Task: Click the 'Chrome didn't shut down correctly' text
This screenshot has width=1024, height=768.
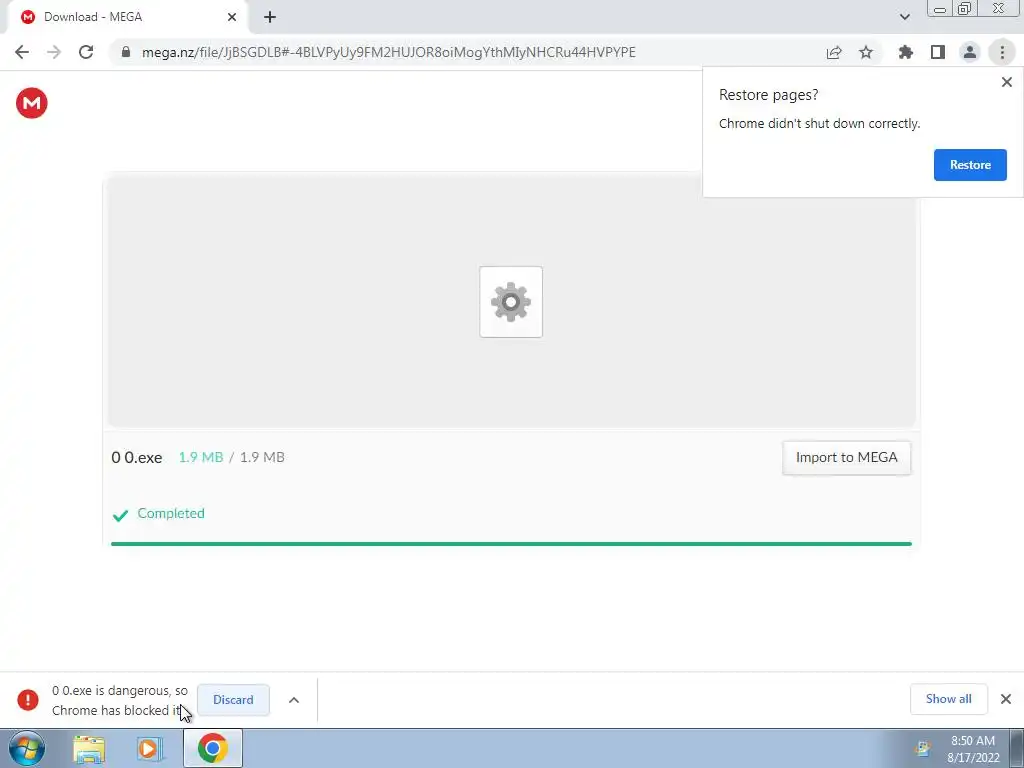Action: pyautogui.click(x=819, y=123)
